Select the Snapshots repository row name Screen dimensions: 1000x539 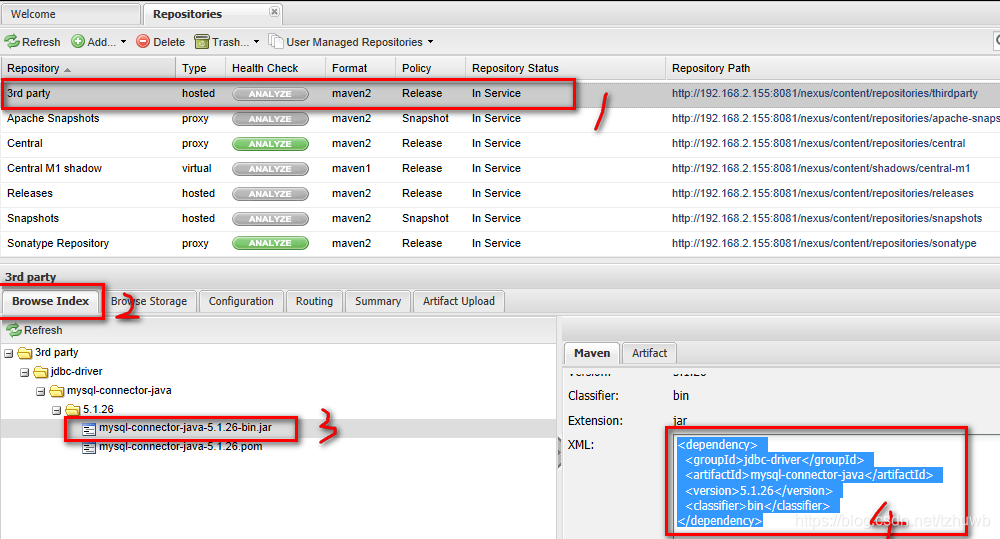tap(33, 218)
